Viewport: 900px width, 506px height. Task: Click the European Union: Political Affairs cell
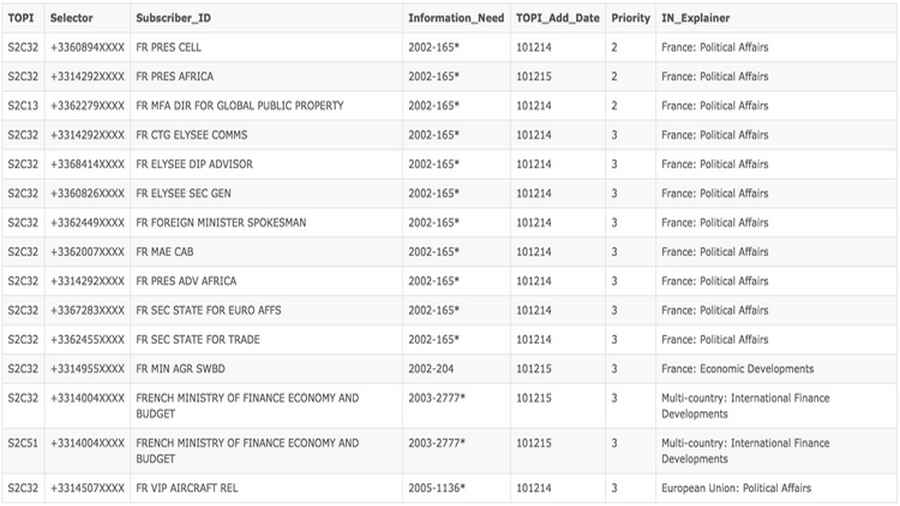pos(736,488)
